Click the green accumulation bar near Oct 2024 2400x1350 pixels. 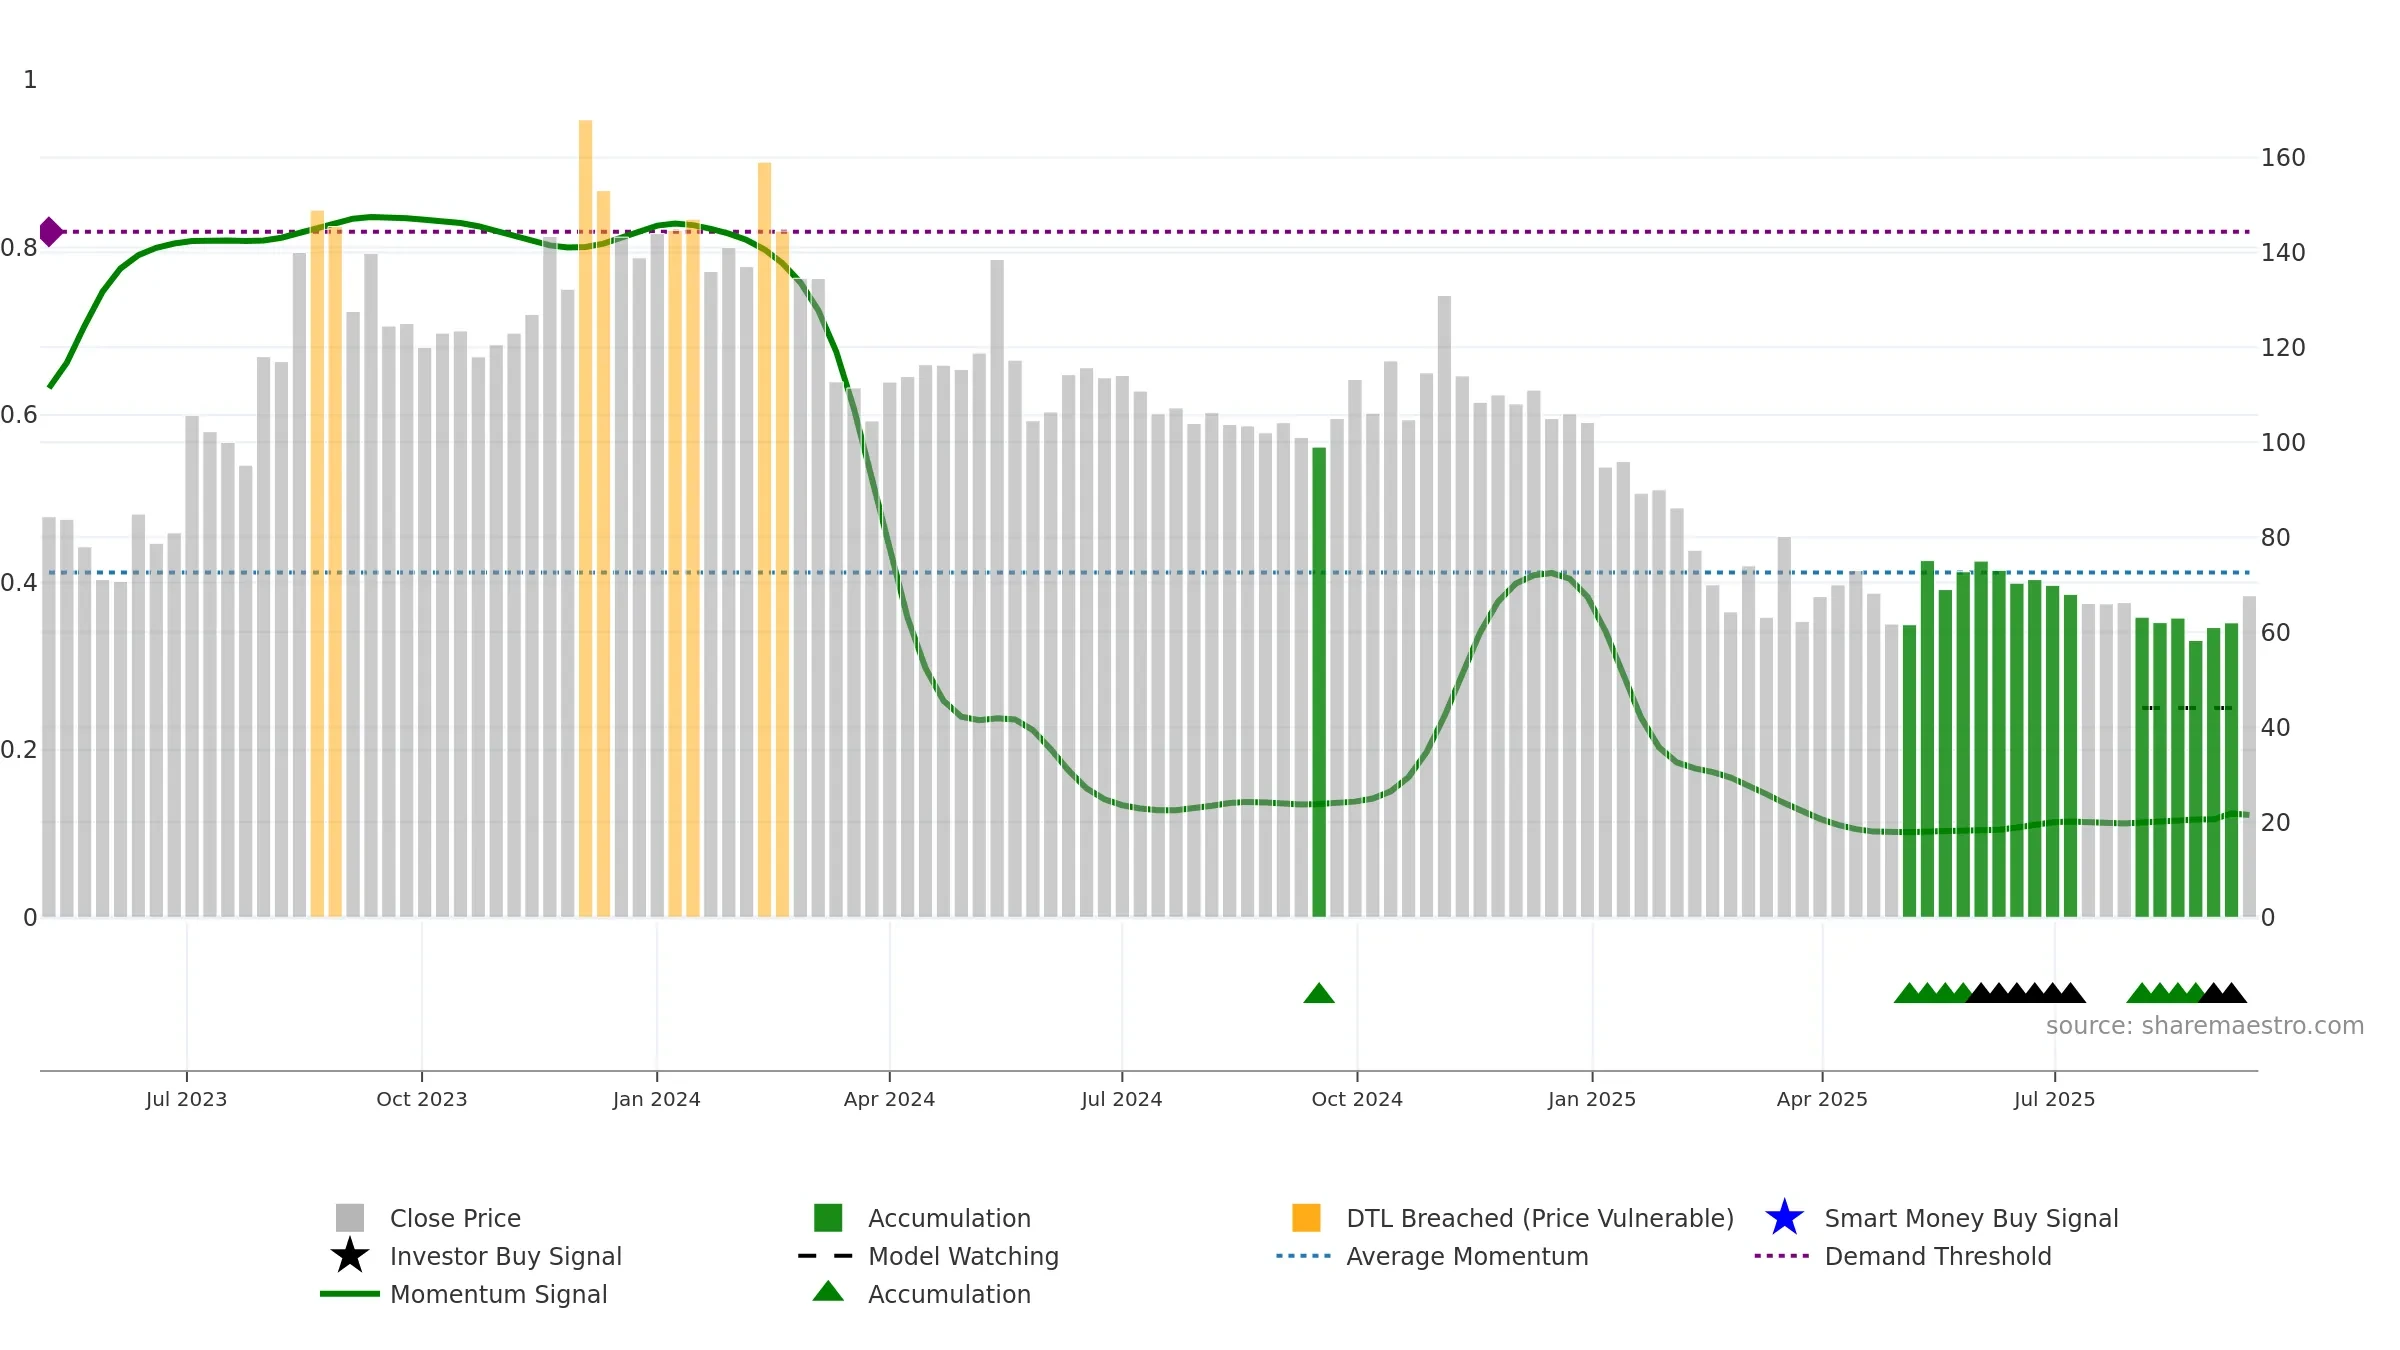1319,682
